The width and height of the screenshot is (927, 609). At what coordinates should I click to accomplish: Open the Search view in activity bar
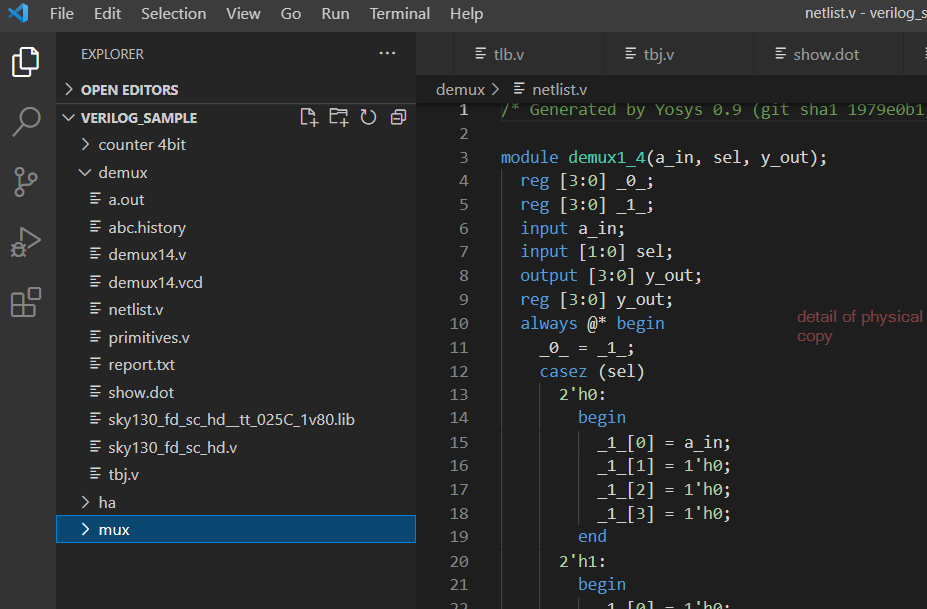tap(25, 121)
